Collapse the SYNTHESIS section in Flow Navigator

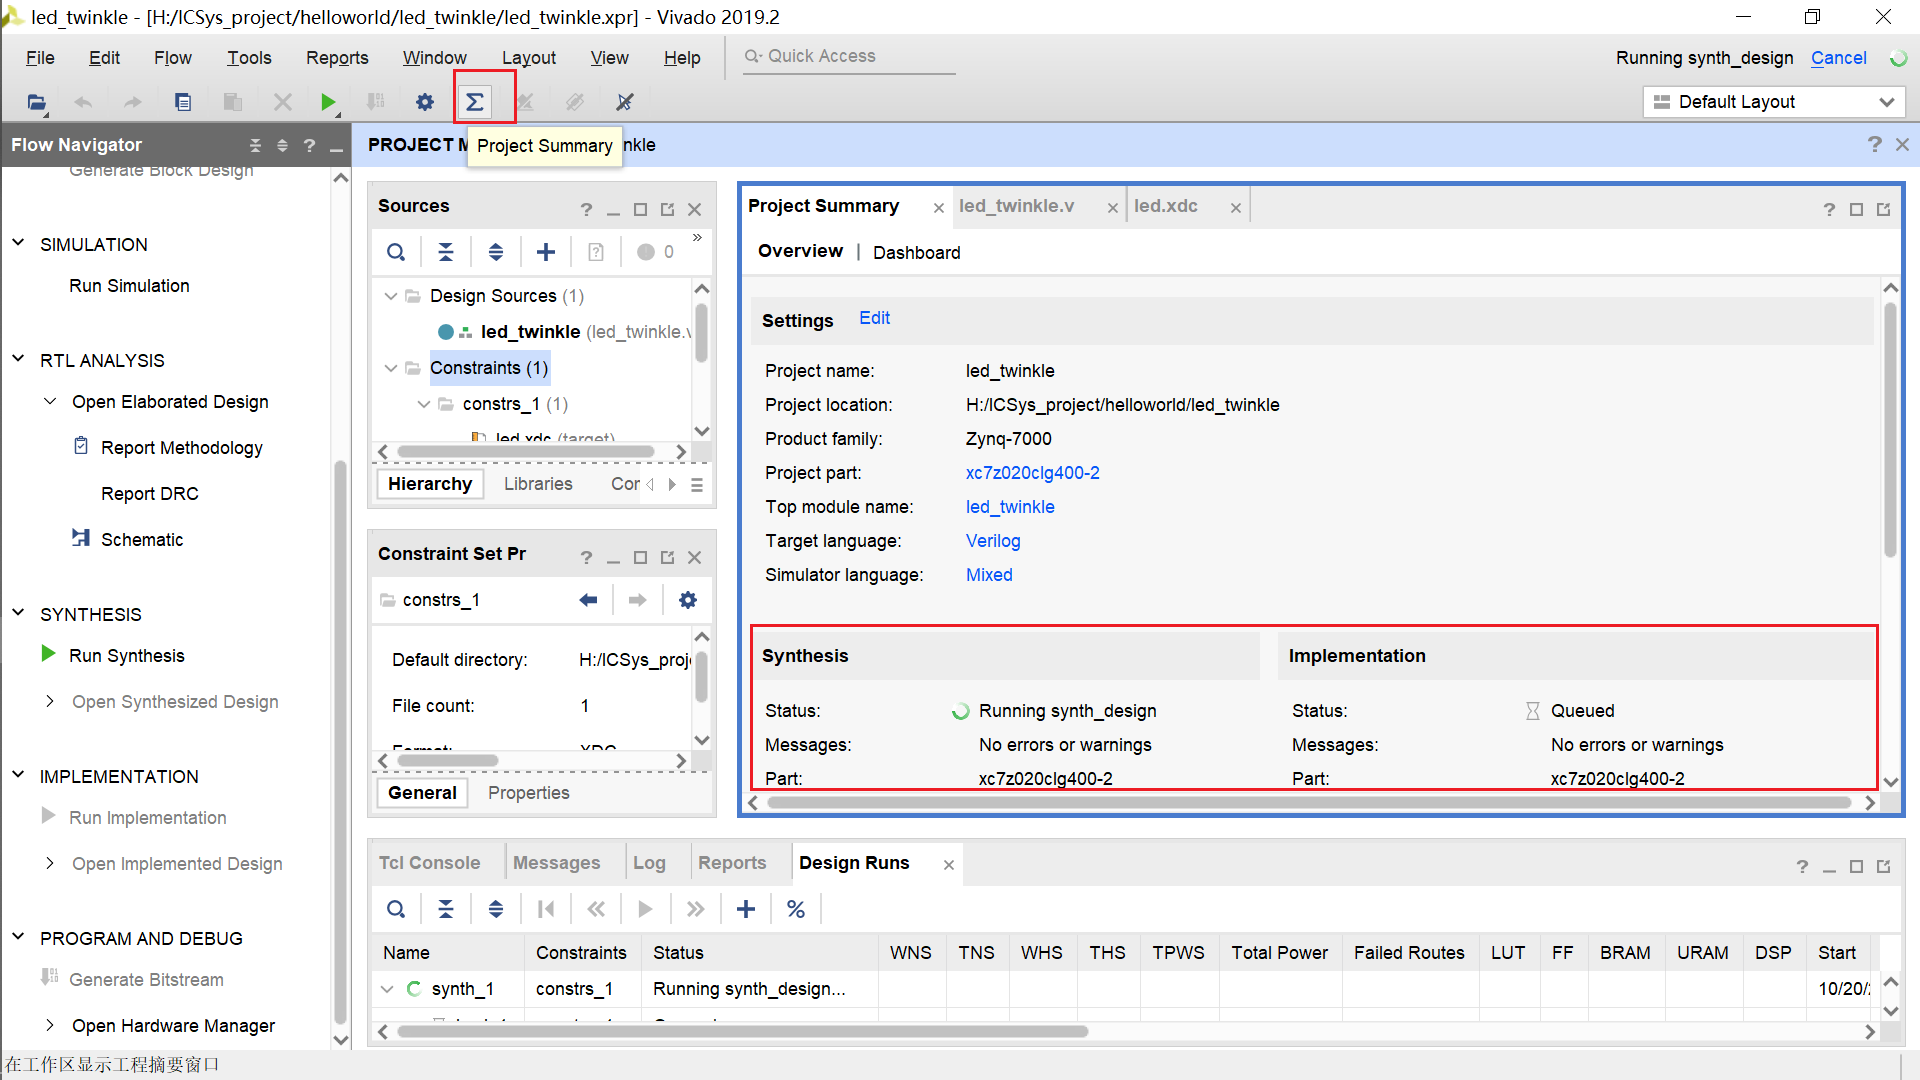click(x=18, y=613)
